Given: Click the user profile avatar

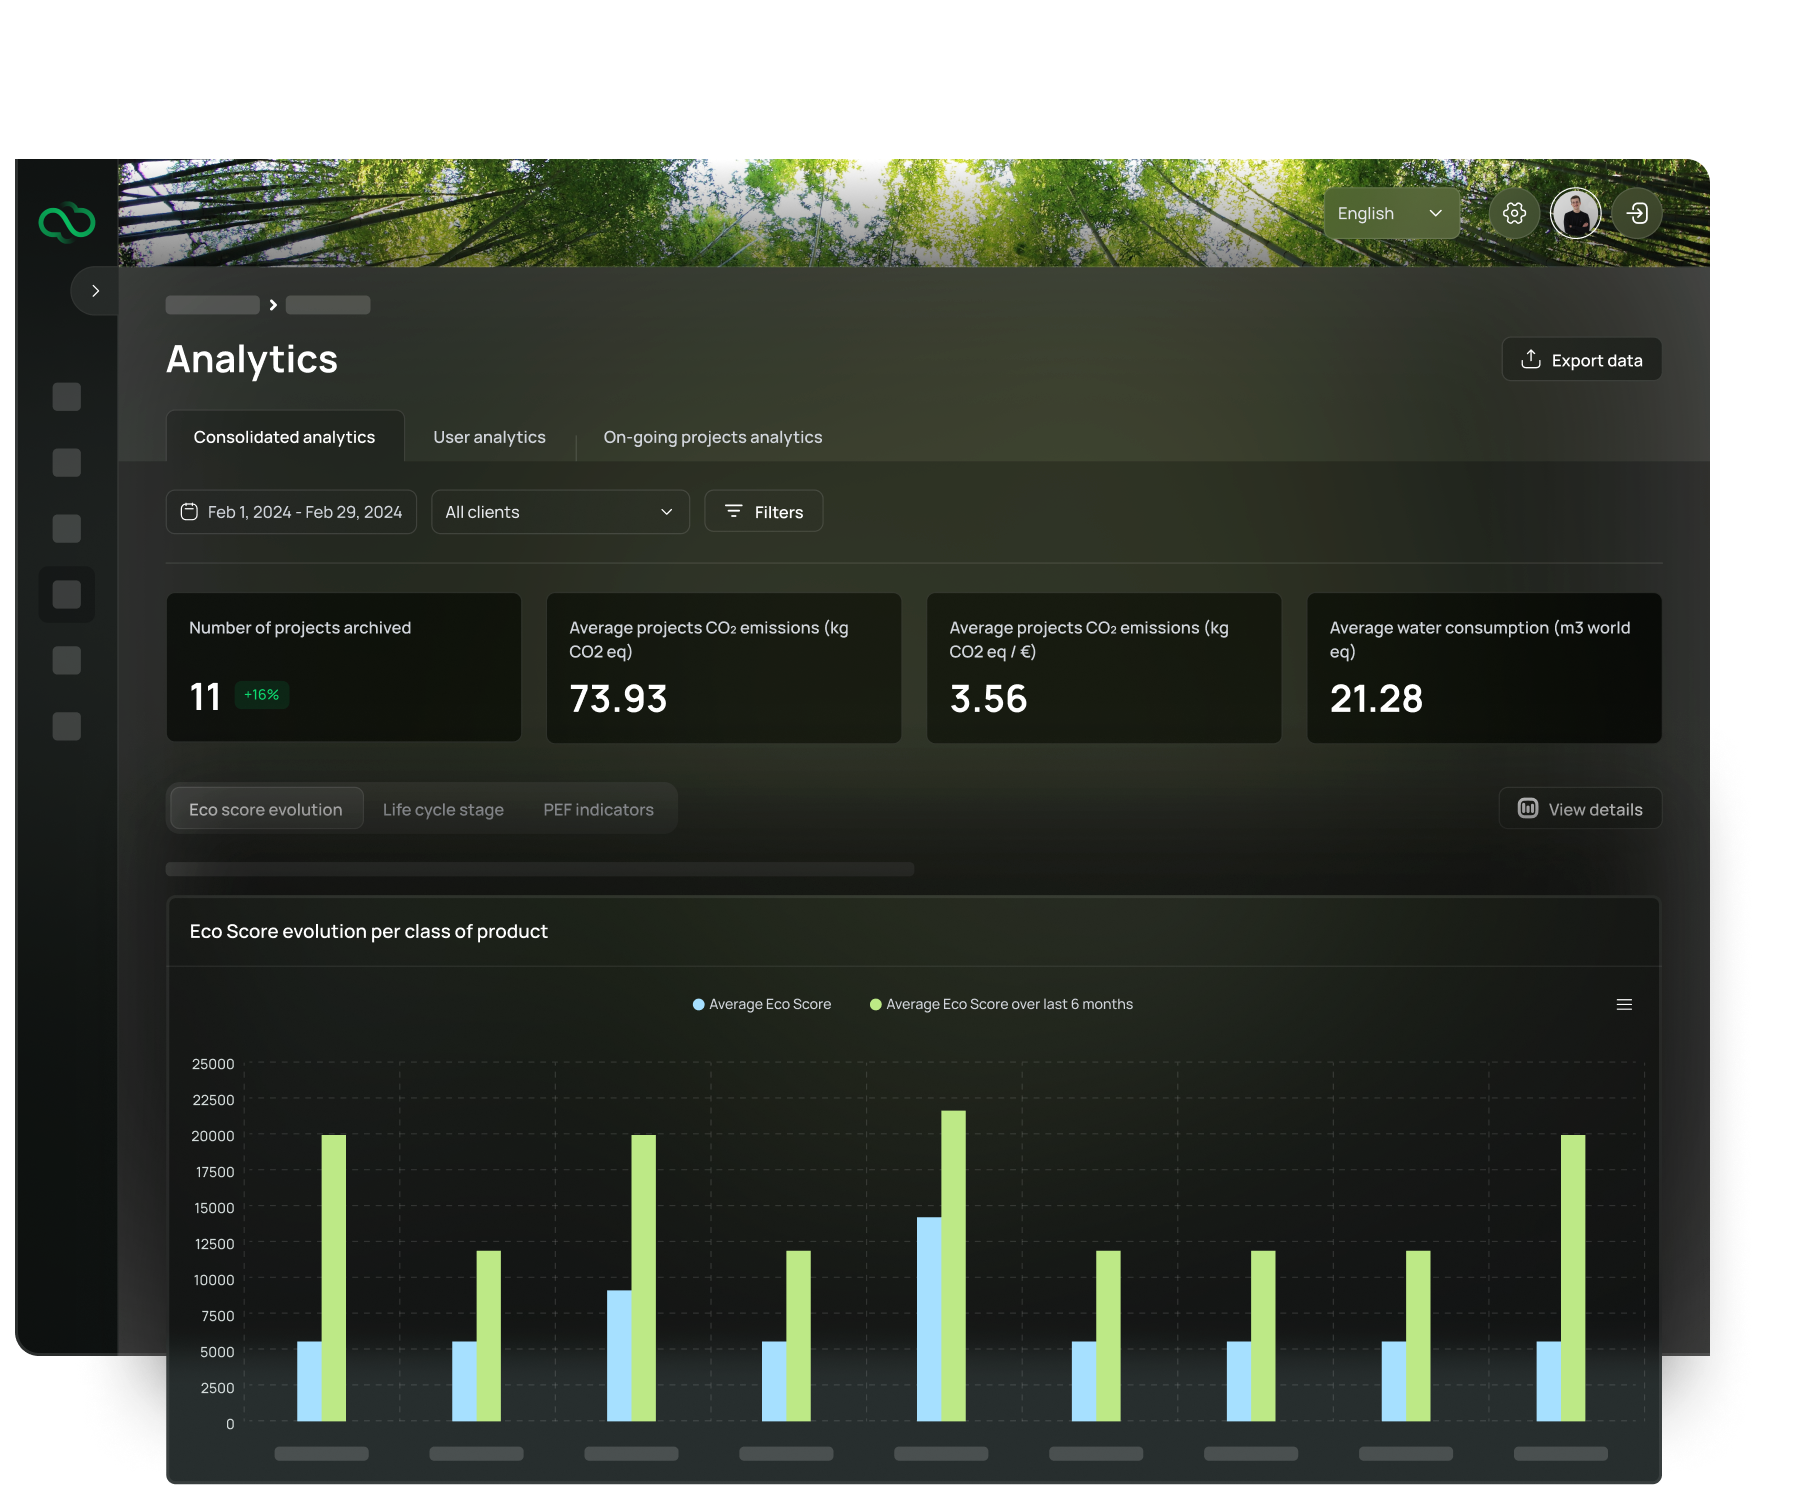Looking at the screenshot, I should pos(1575,213).
